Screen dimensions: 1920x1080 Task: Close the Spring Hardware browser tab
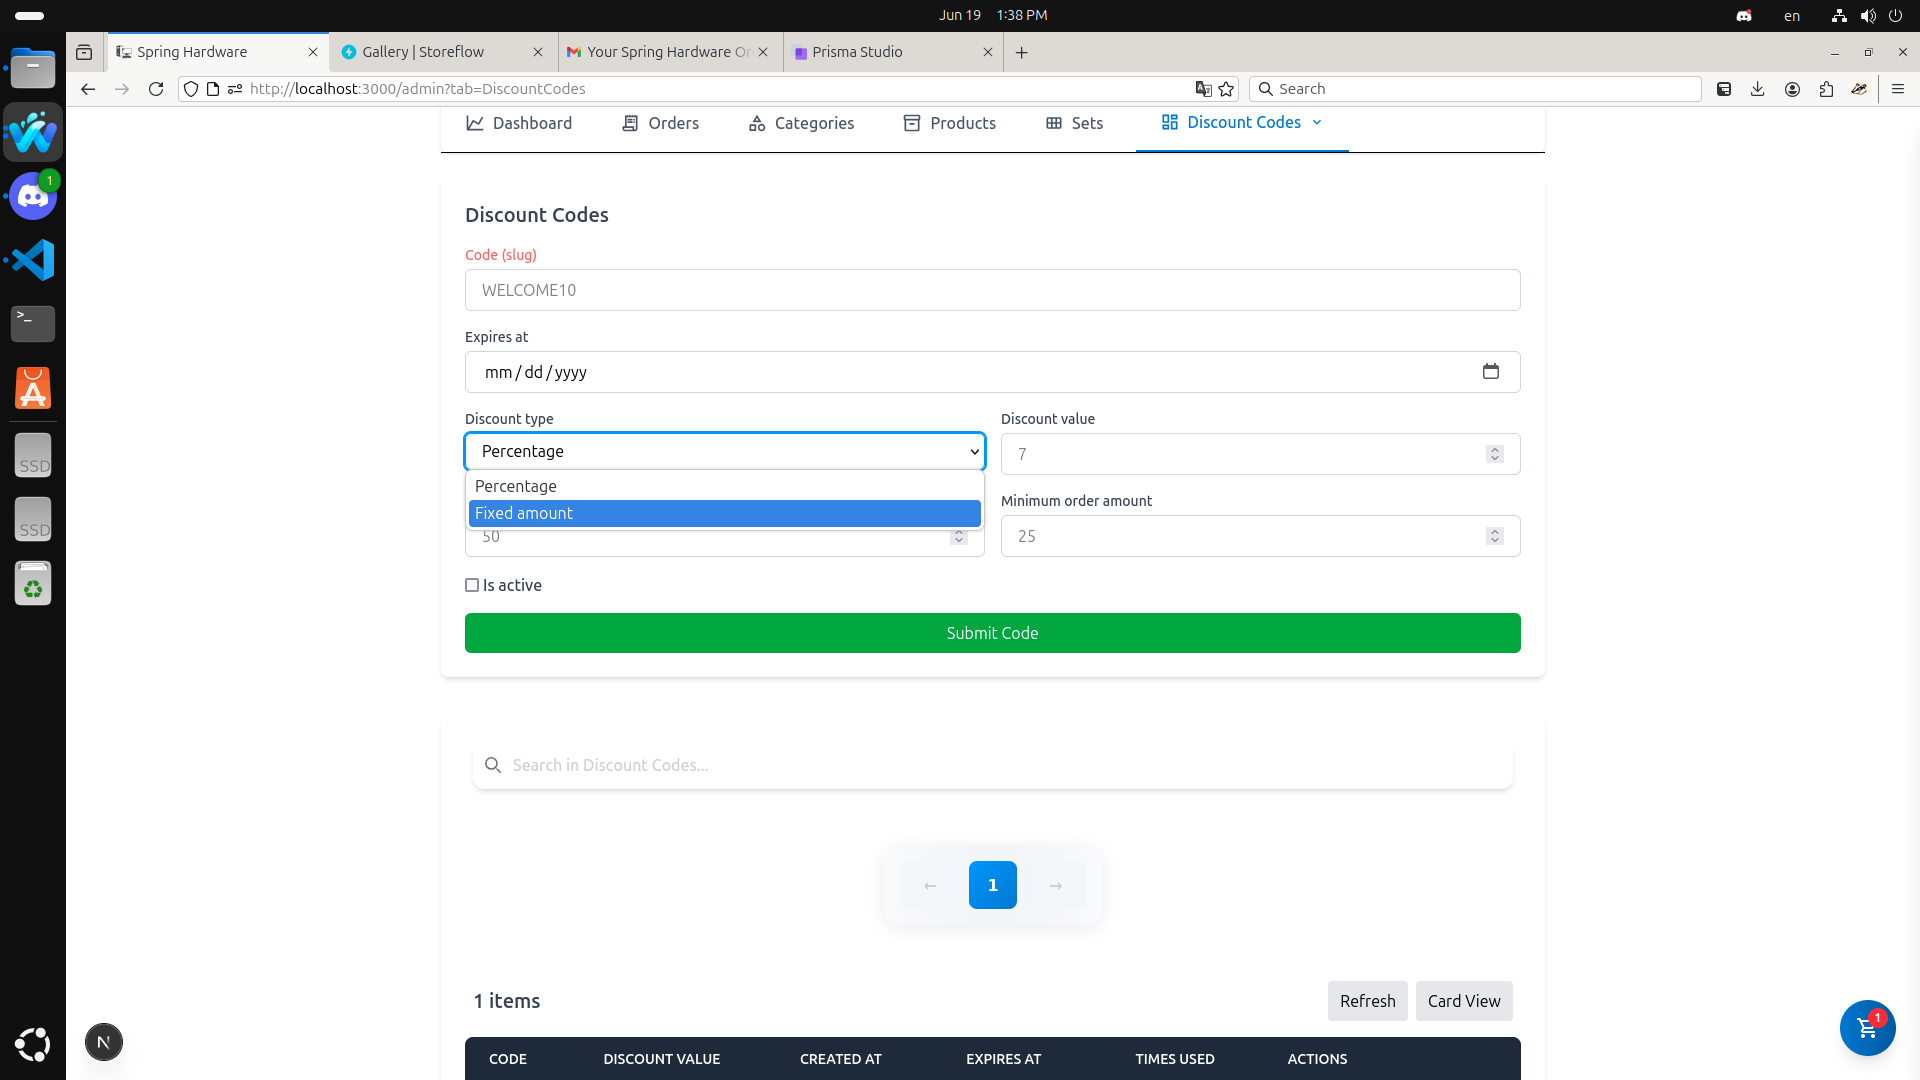pyautogui.click(x=313, y=52)
